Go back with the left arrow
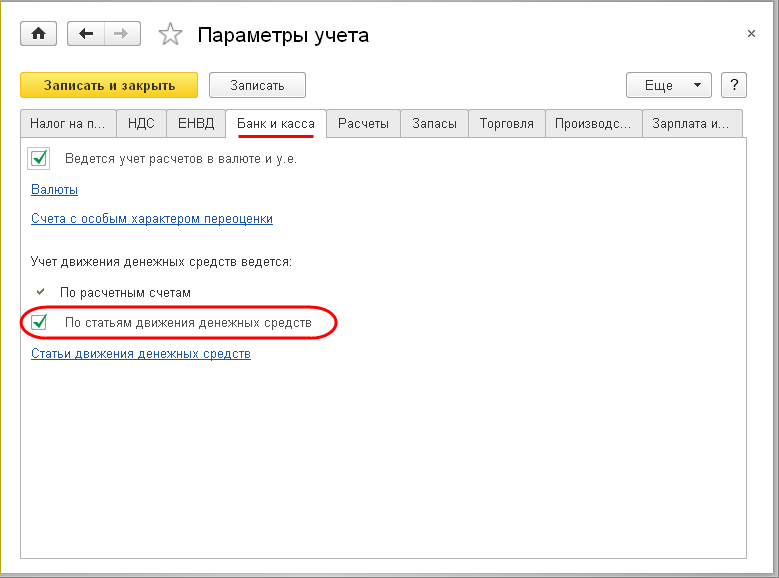The width and height of the screenshot is (779, 578). pos(86,34)
